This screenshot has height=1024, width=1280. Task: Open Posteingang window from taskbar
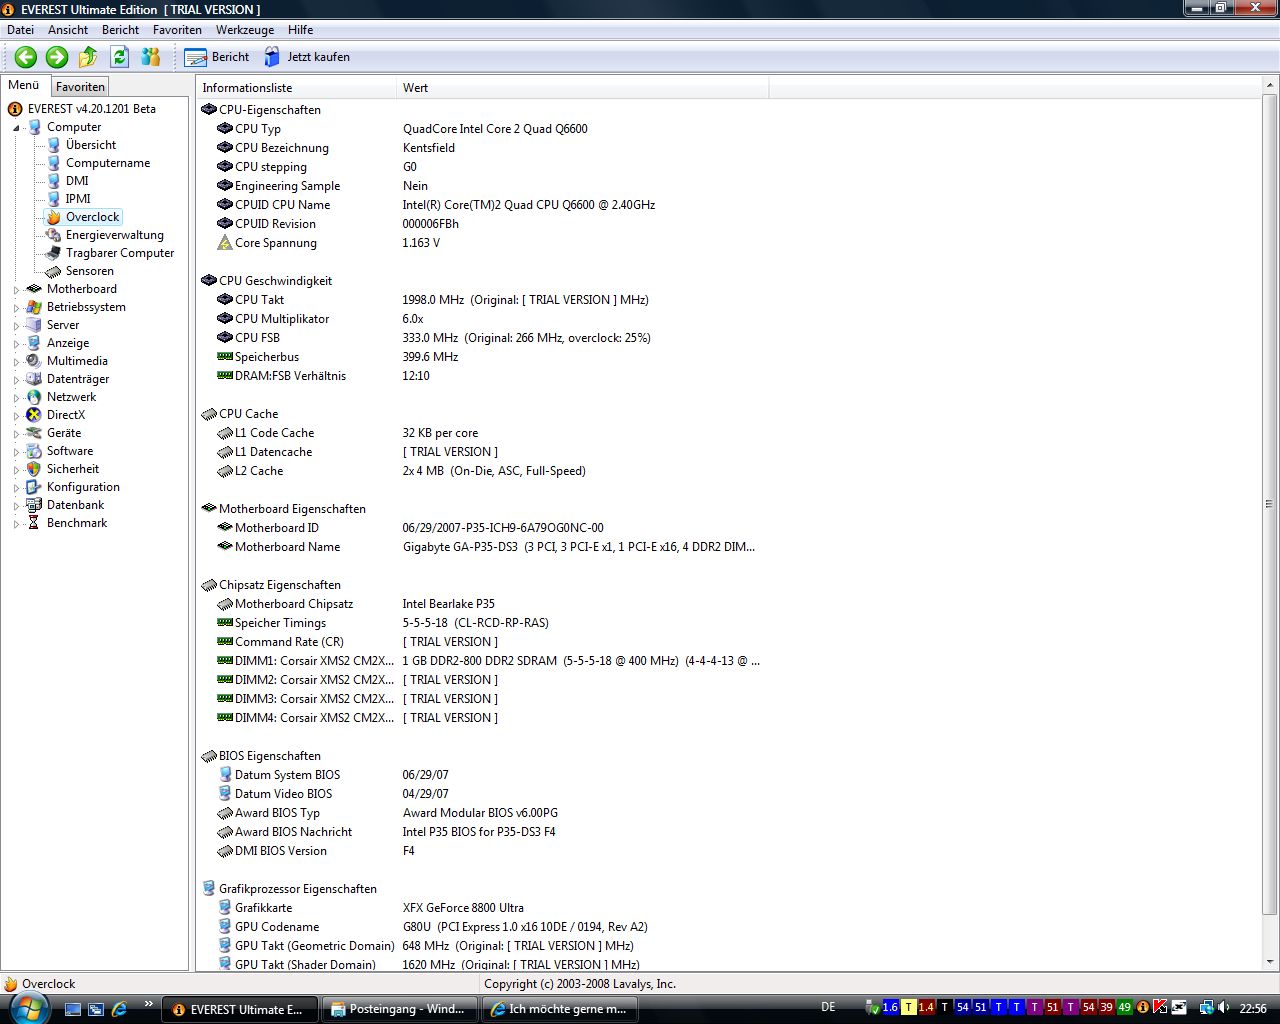tap(400, 1010)
